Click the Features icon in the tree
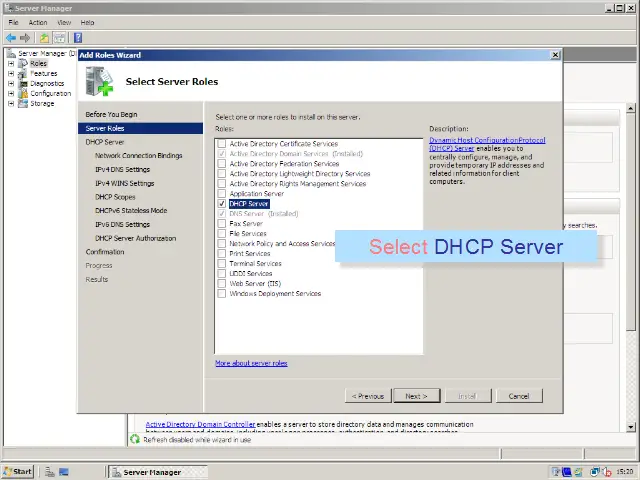Screen dimensions: 640x480 tap(23, 73)
